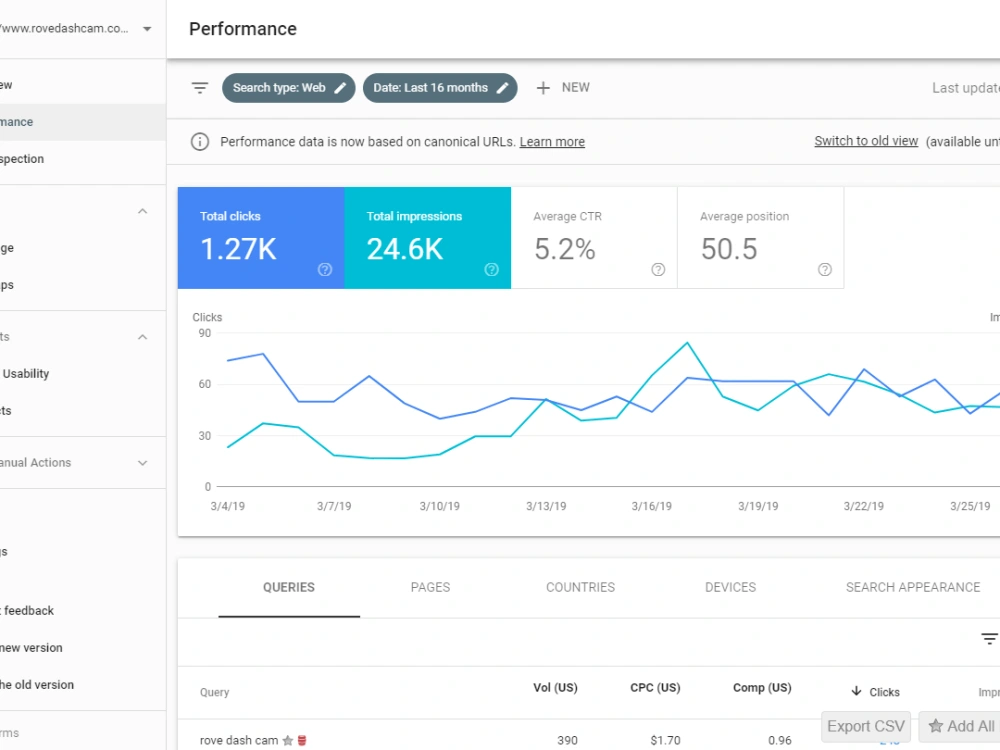Open the filter list icon beside Search type
This screenshot has width=1000, height=750.
click(200, 88)
